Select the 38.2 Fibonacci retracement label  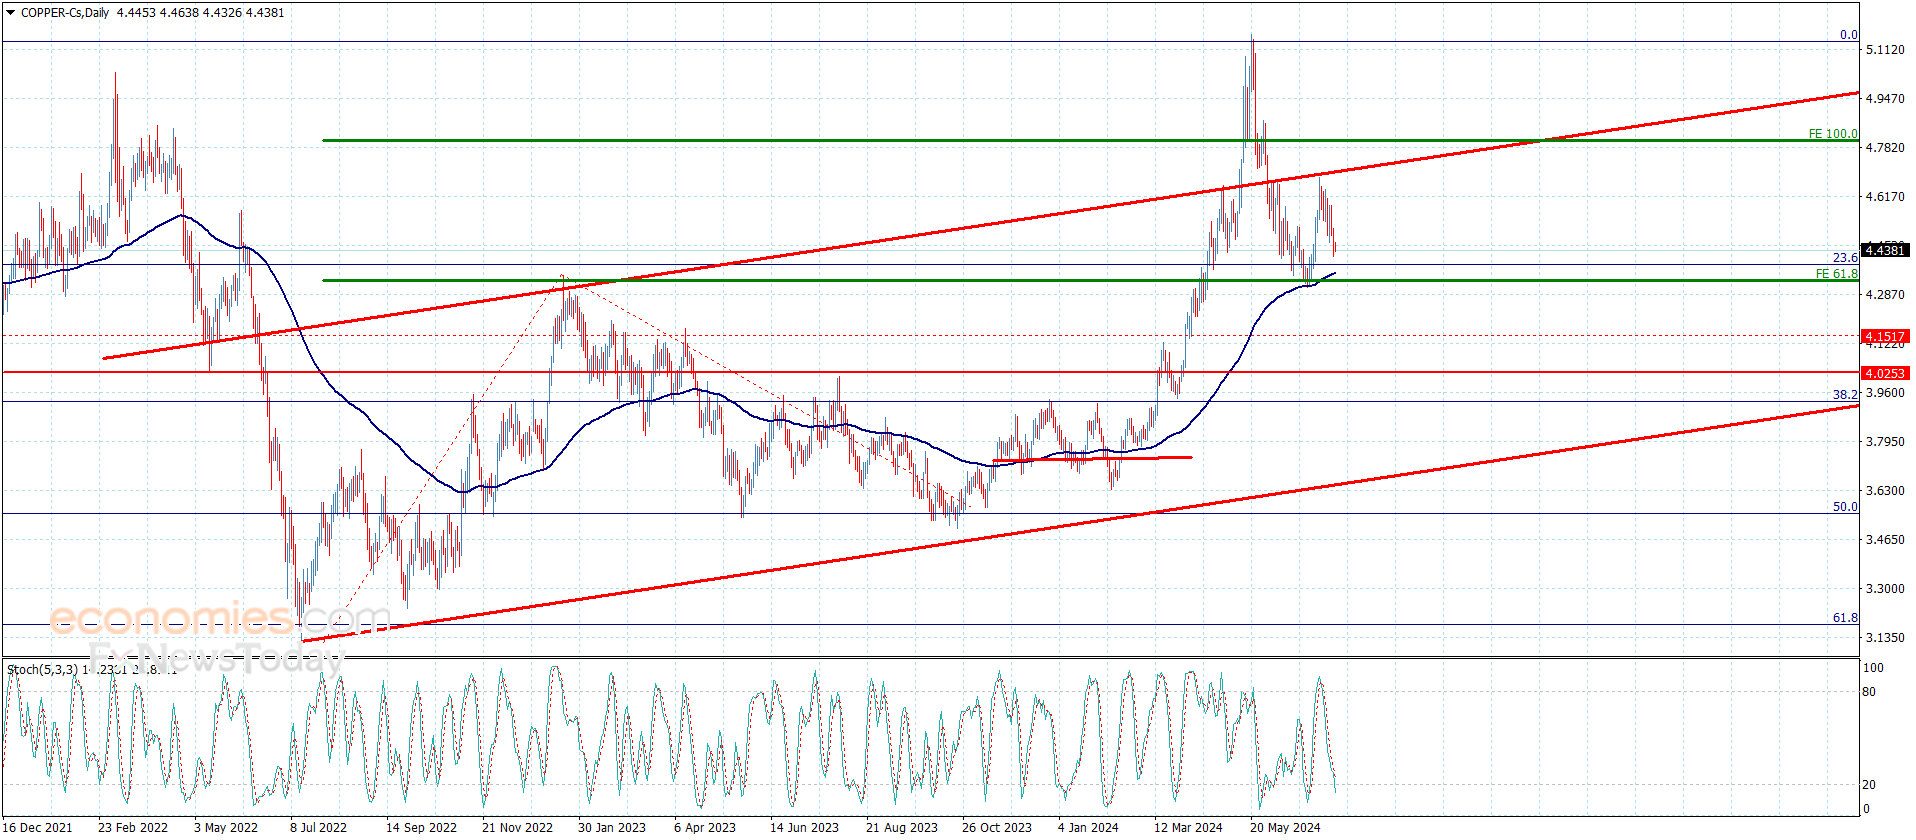pos(1845,395)
